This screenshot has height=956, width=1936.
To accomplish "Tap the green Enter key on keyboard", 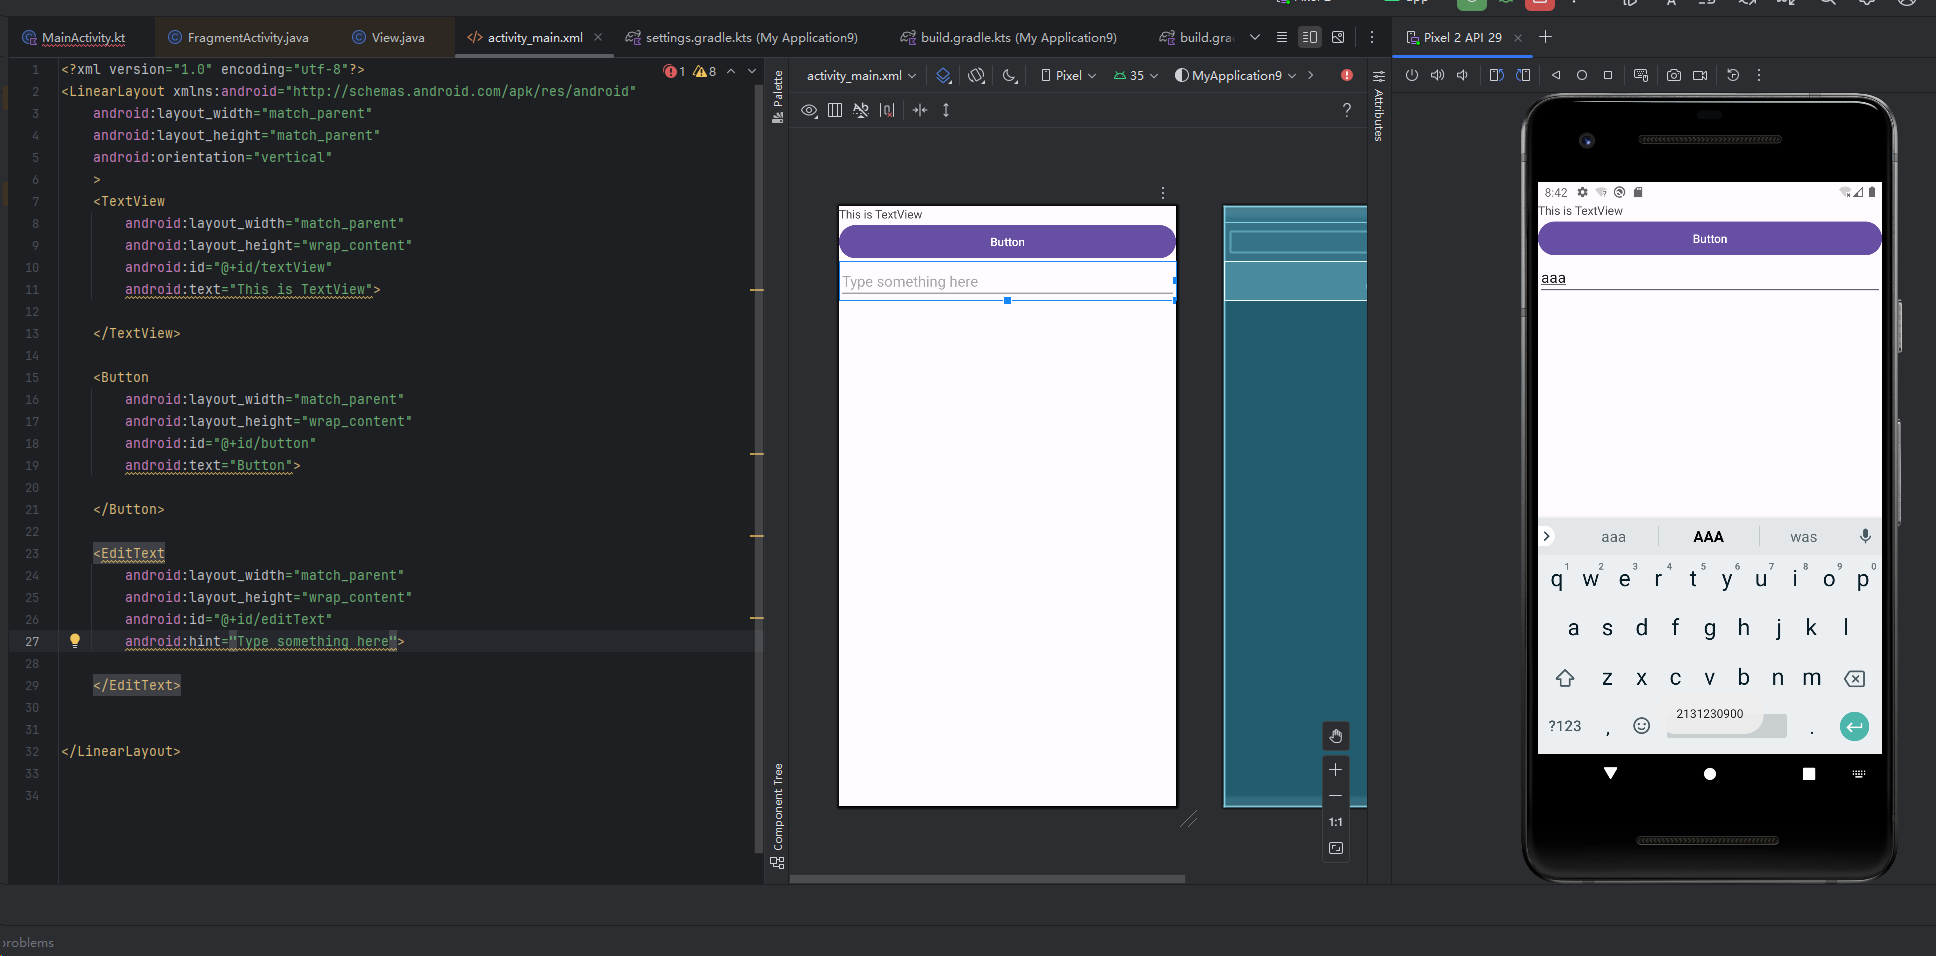I will pyautogui.click(x=1854, y=726).
